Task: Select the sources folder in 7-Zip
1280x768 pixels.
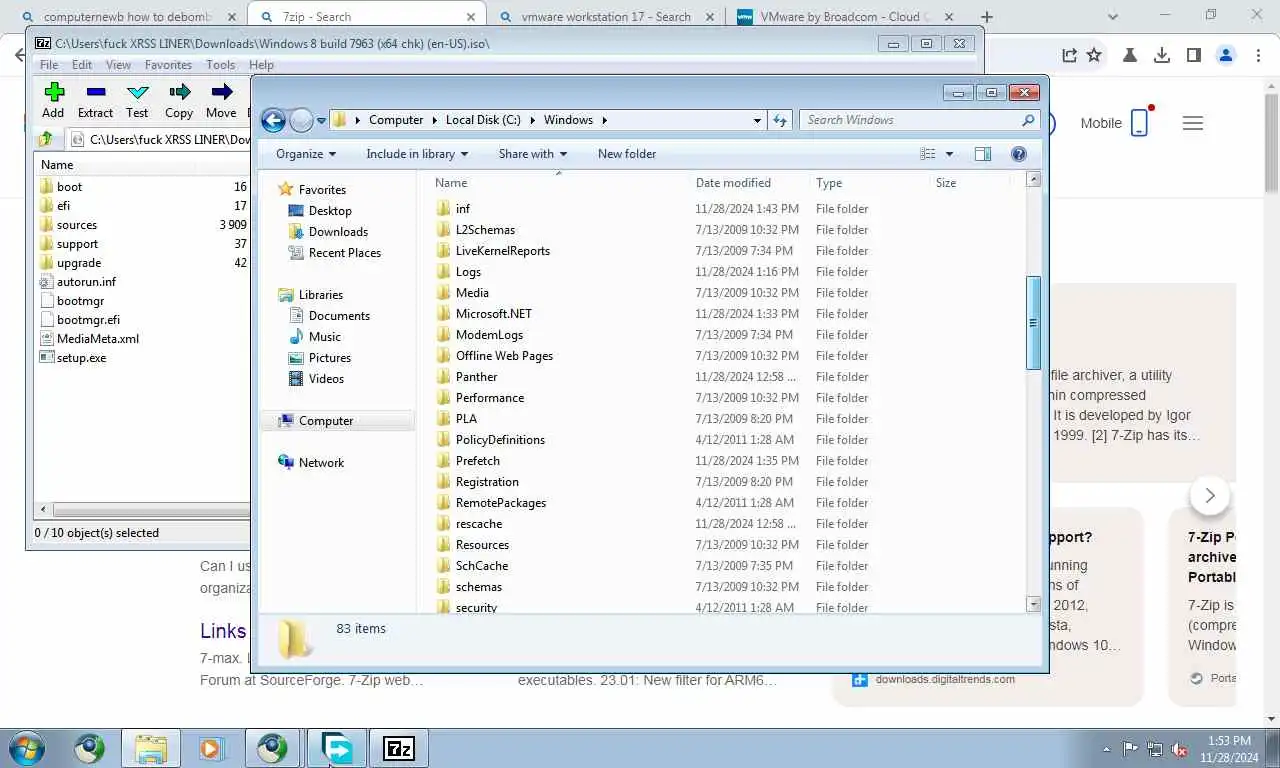Action: click(x=77, y=225)
